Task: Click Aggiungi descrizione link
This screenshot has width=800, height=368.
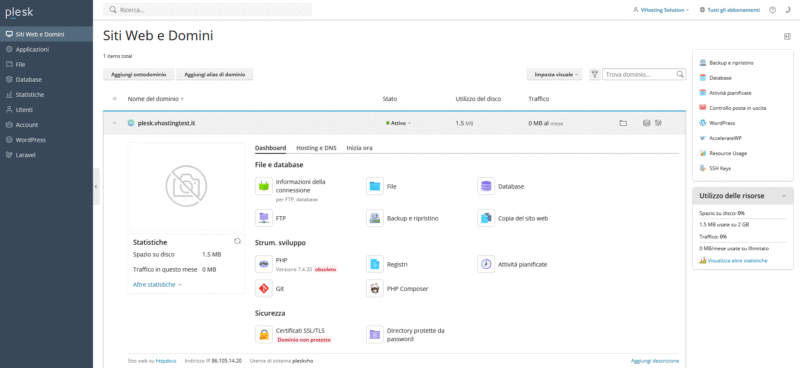Action: [655, 360]
